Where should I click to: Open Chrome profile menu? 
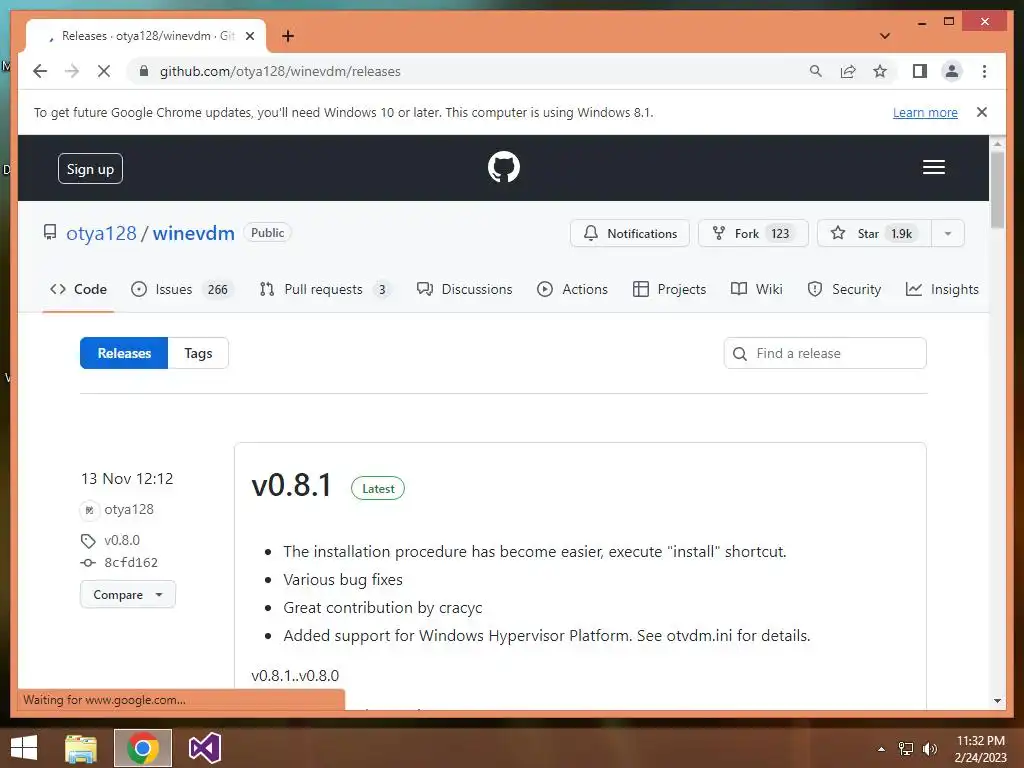pyautogui.click(x=952, y=71)
